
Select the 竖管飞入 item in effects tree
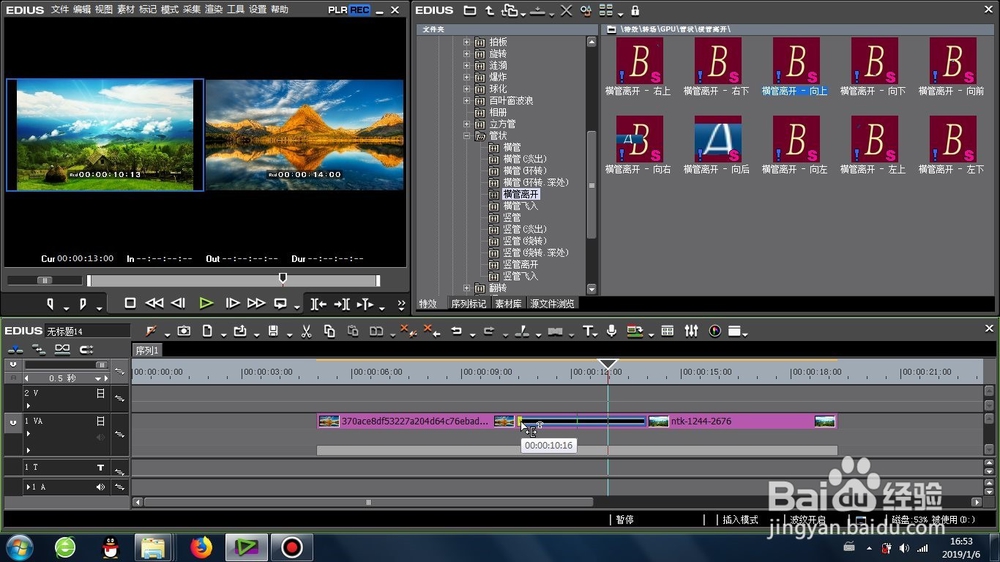coord(520,276)
